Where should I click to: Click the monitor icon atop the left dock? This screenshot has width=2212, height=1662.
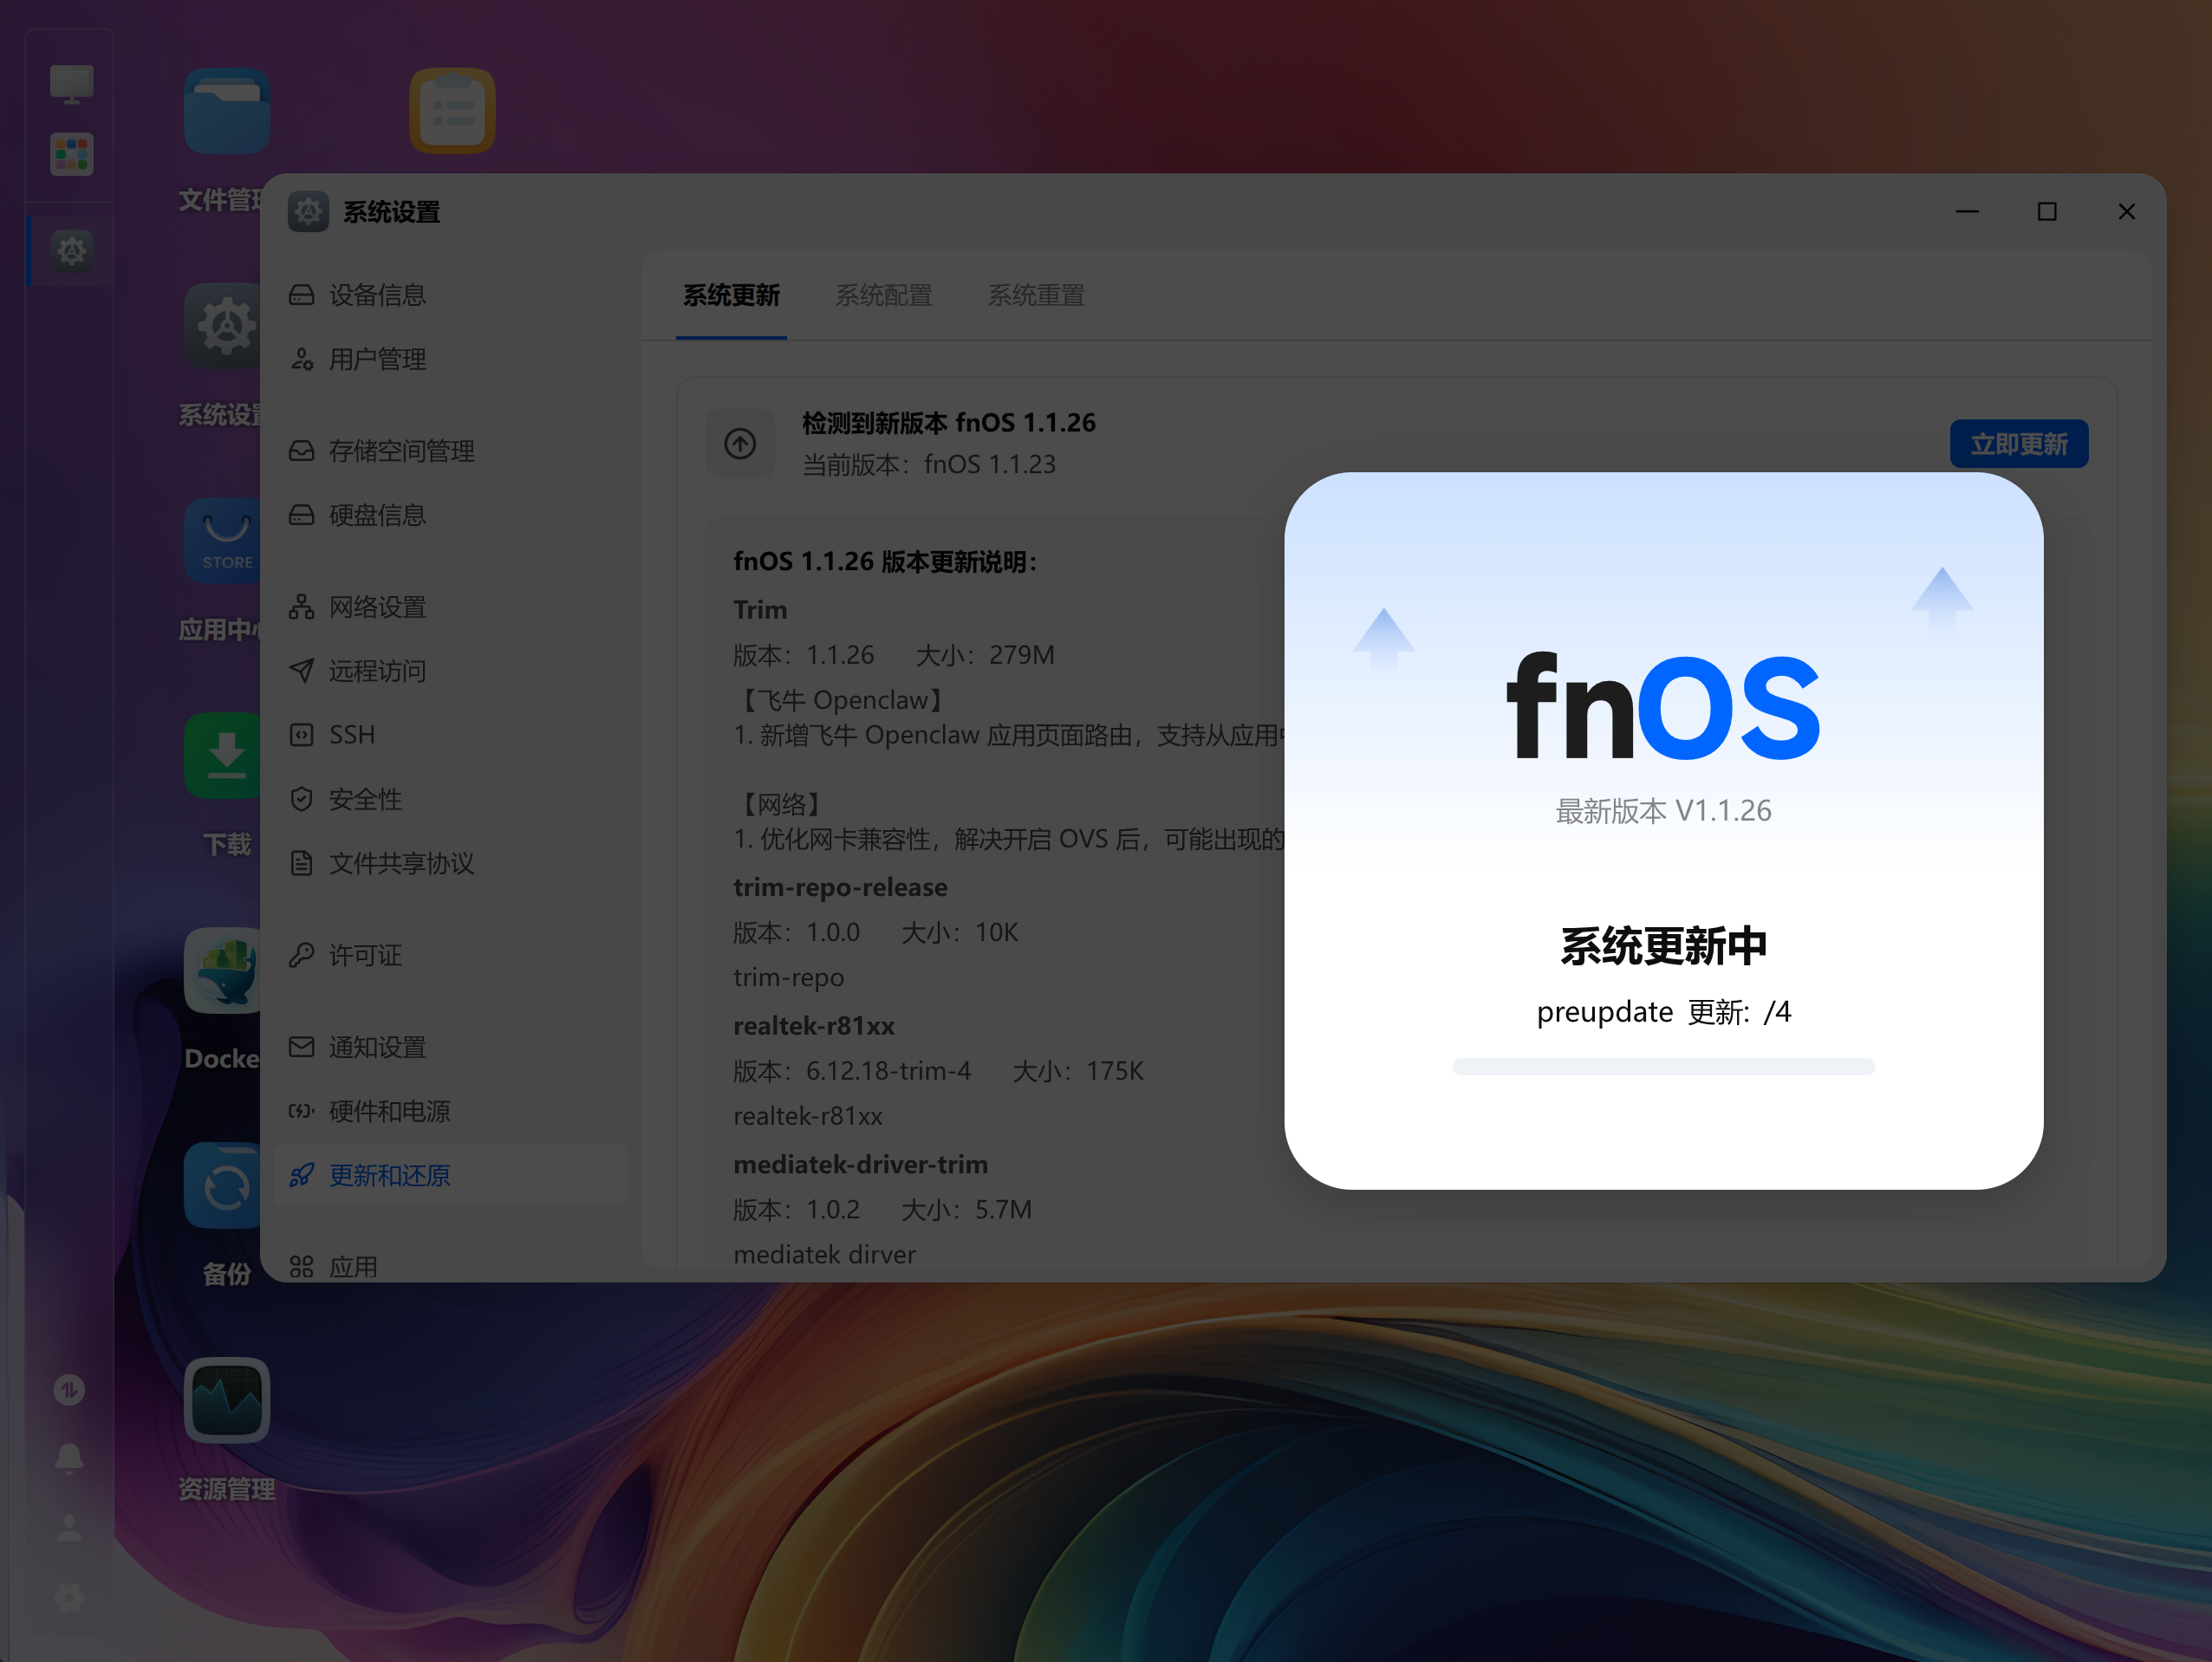(71, 83)
